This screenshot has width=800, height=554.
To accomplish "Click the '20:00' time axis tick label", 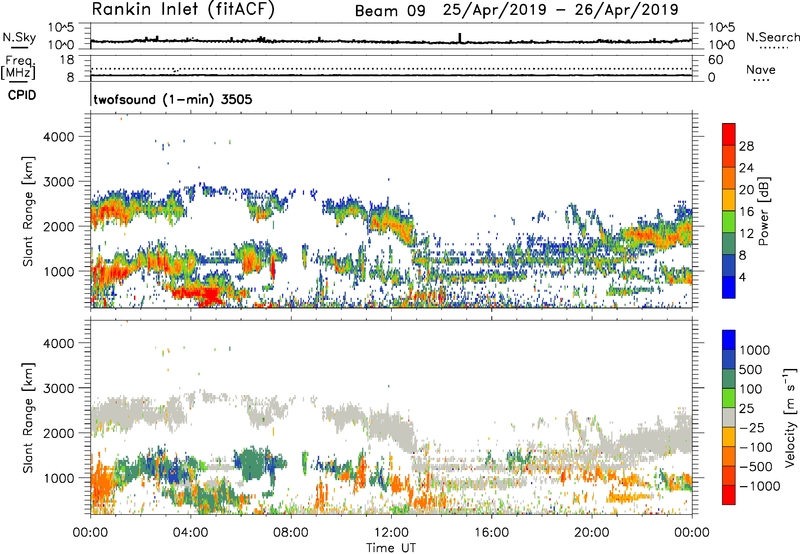I will tap(591, 533).
